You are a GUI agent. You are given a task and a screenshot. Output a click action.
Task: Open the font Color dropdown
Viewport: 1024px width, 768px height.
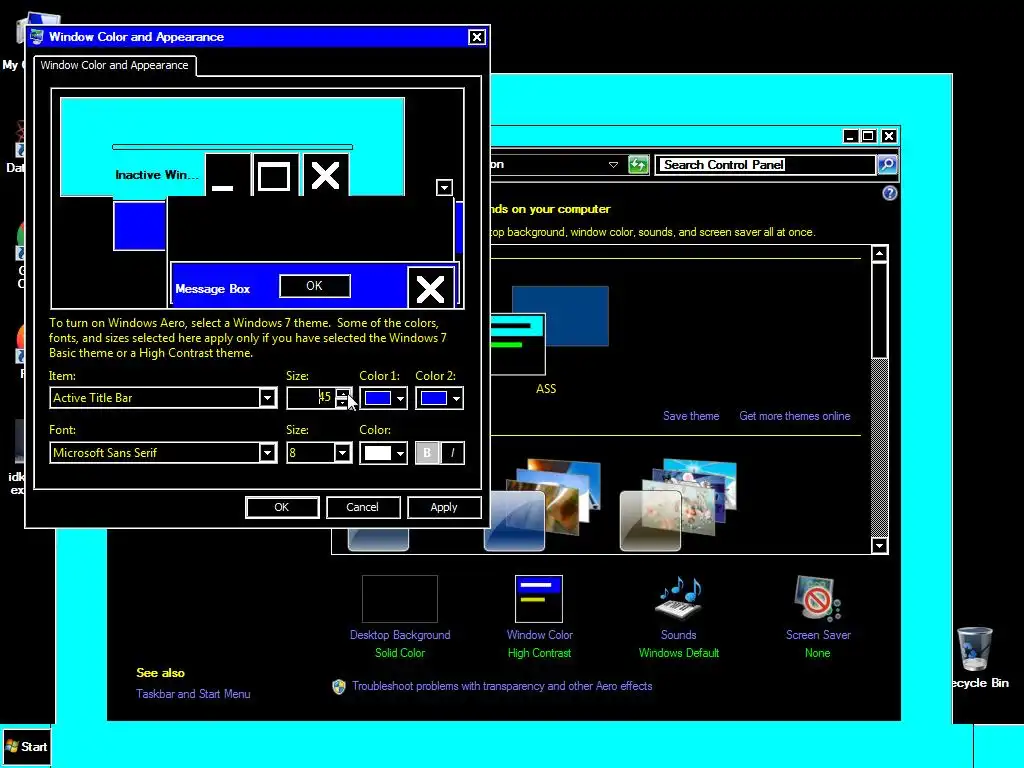point(400,453)
